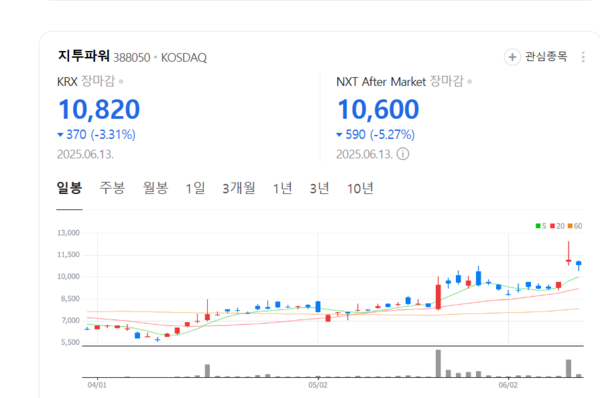
Task: Add 지투파워 to 관심종목 via plus icon
Action: click(512, 57)
